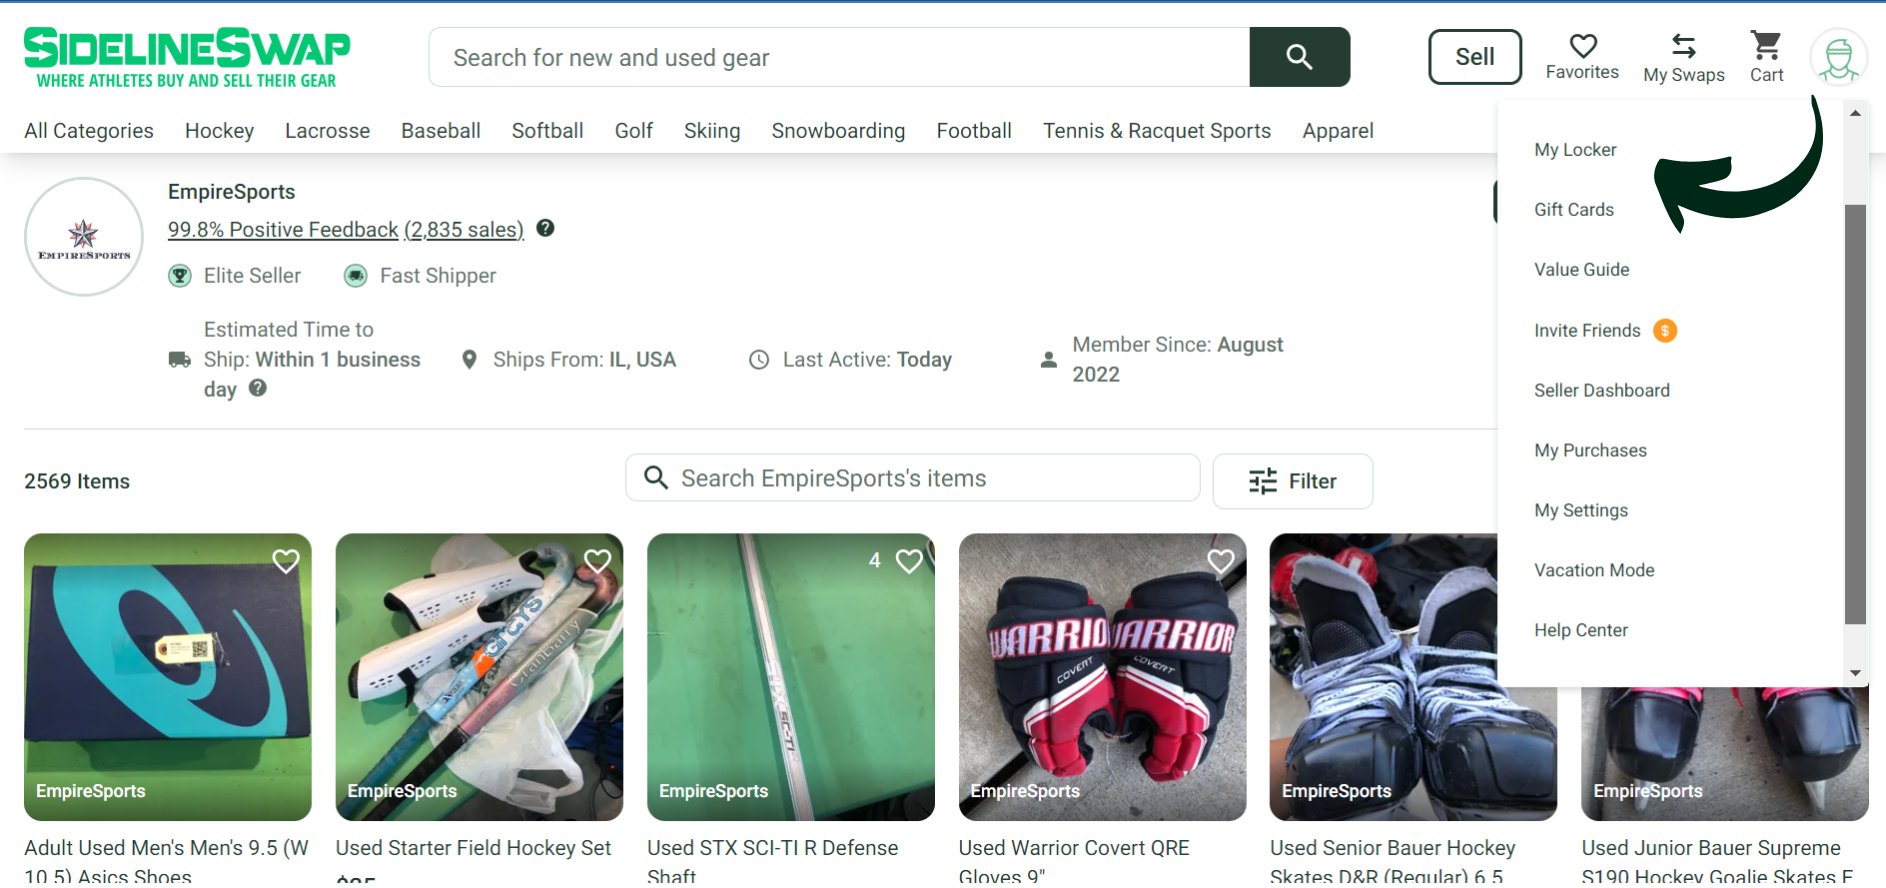Select Invite Friends from menu
The image size is (1886, 888).
[x=1587, y=330]
